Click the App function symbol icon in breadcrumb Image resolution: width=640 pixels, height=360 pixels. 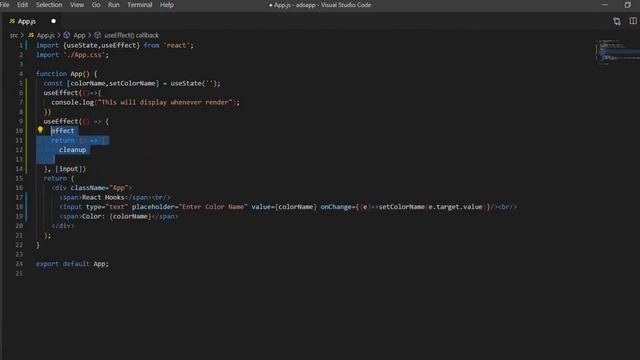point(67,36)
